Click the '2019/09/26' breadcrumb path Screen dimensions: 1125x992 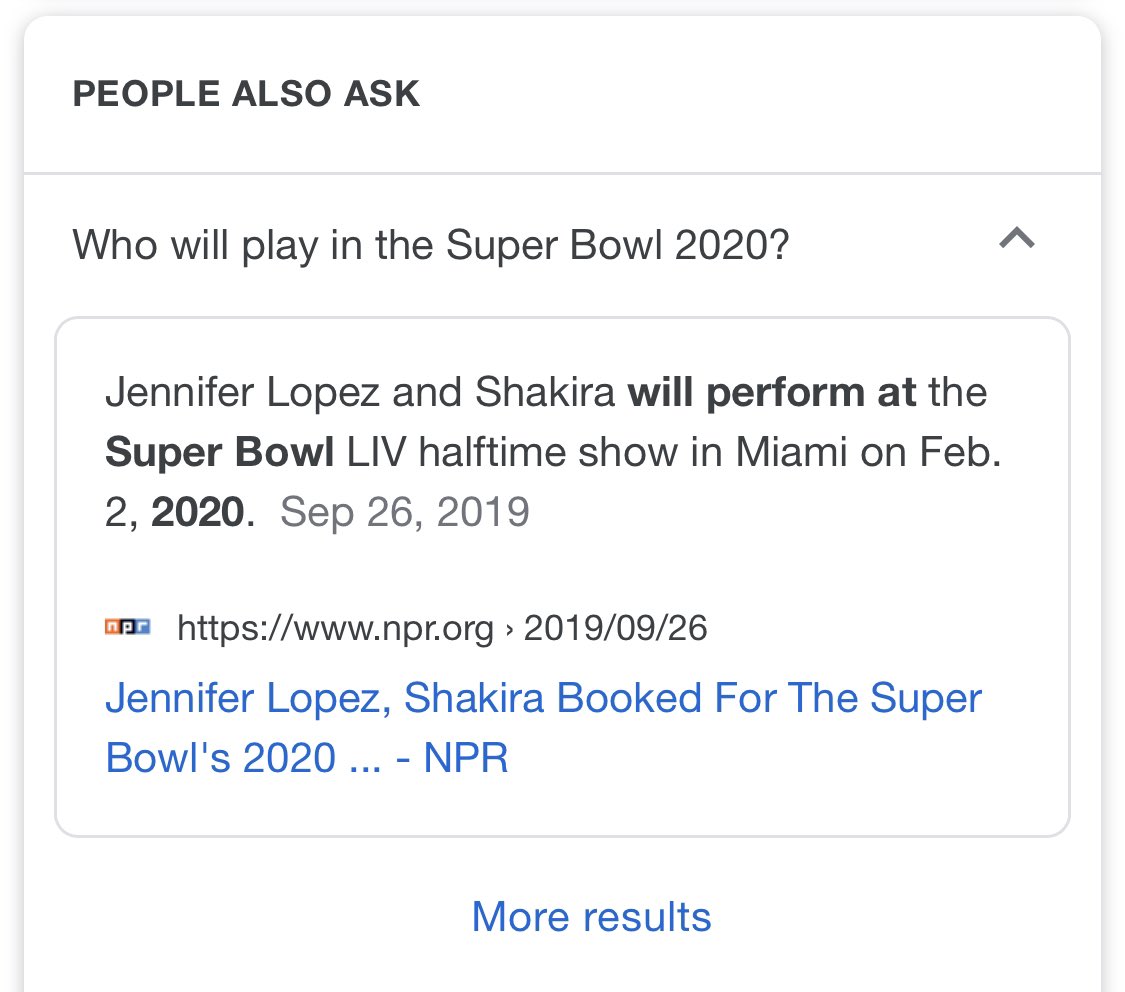point(615,628)
